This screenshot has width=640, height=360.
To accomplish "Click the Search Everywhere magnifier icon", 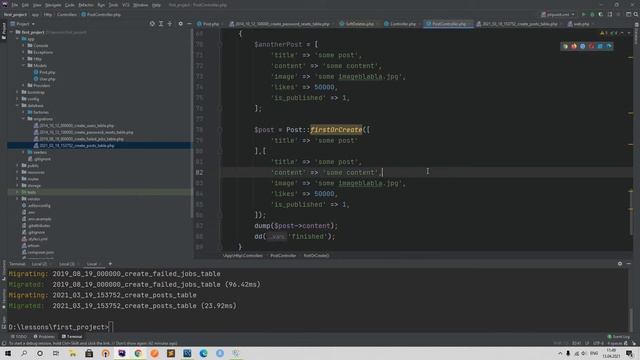I will click(x=636, y=14).
